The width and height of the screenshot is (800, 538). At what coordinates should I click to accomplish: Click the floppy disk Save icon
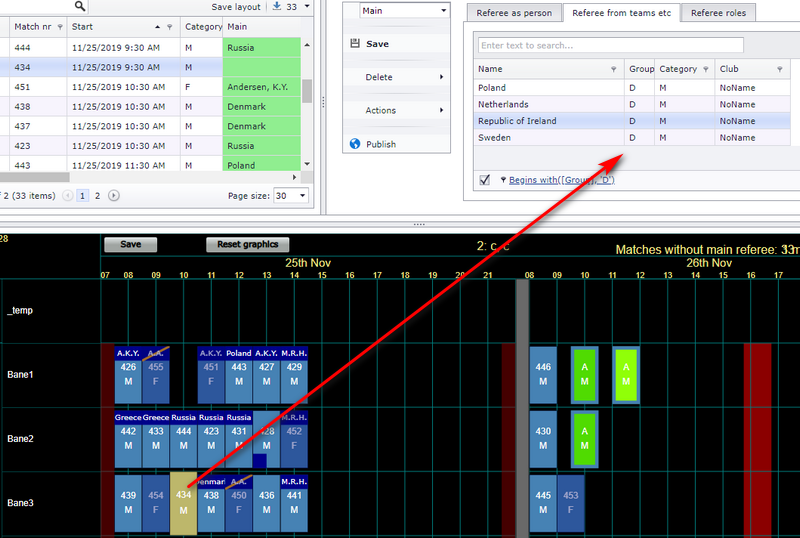[355, 43]
